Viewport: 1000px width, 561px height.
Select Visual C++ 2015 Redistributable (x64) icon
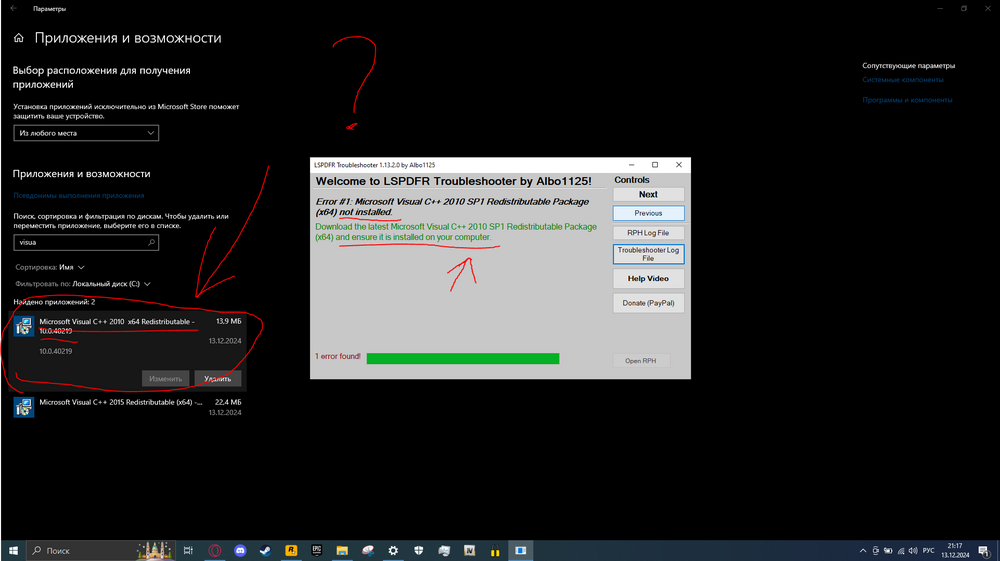24,407
